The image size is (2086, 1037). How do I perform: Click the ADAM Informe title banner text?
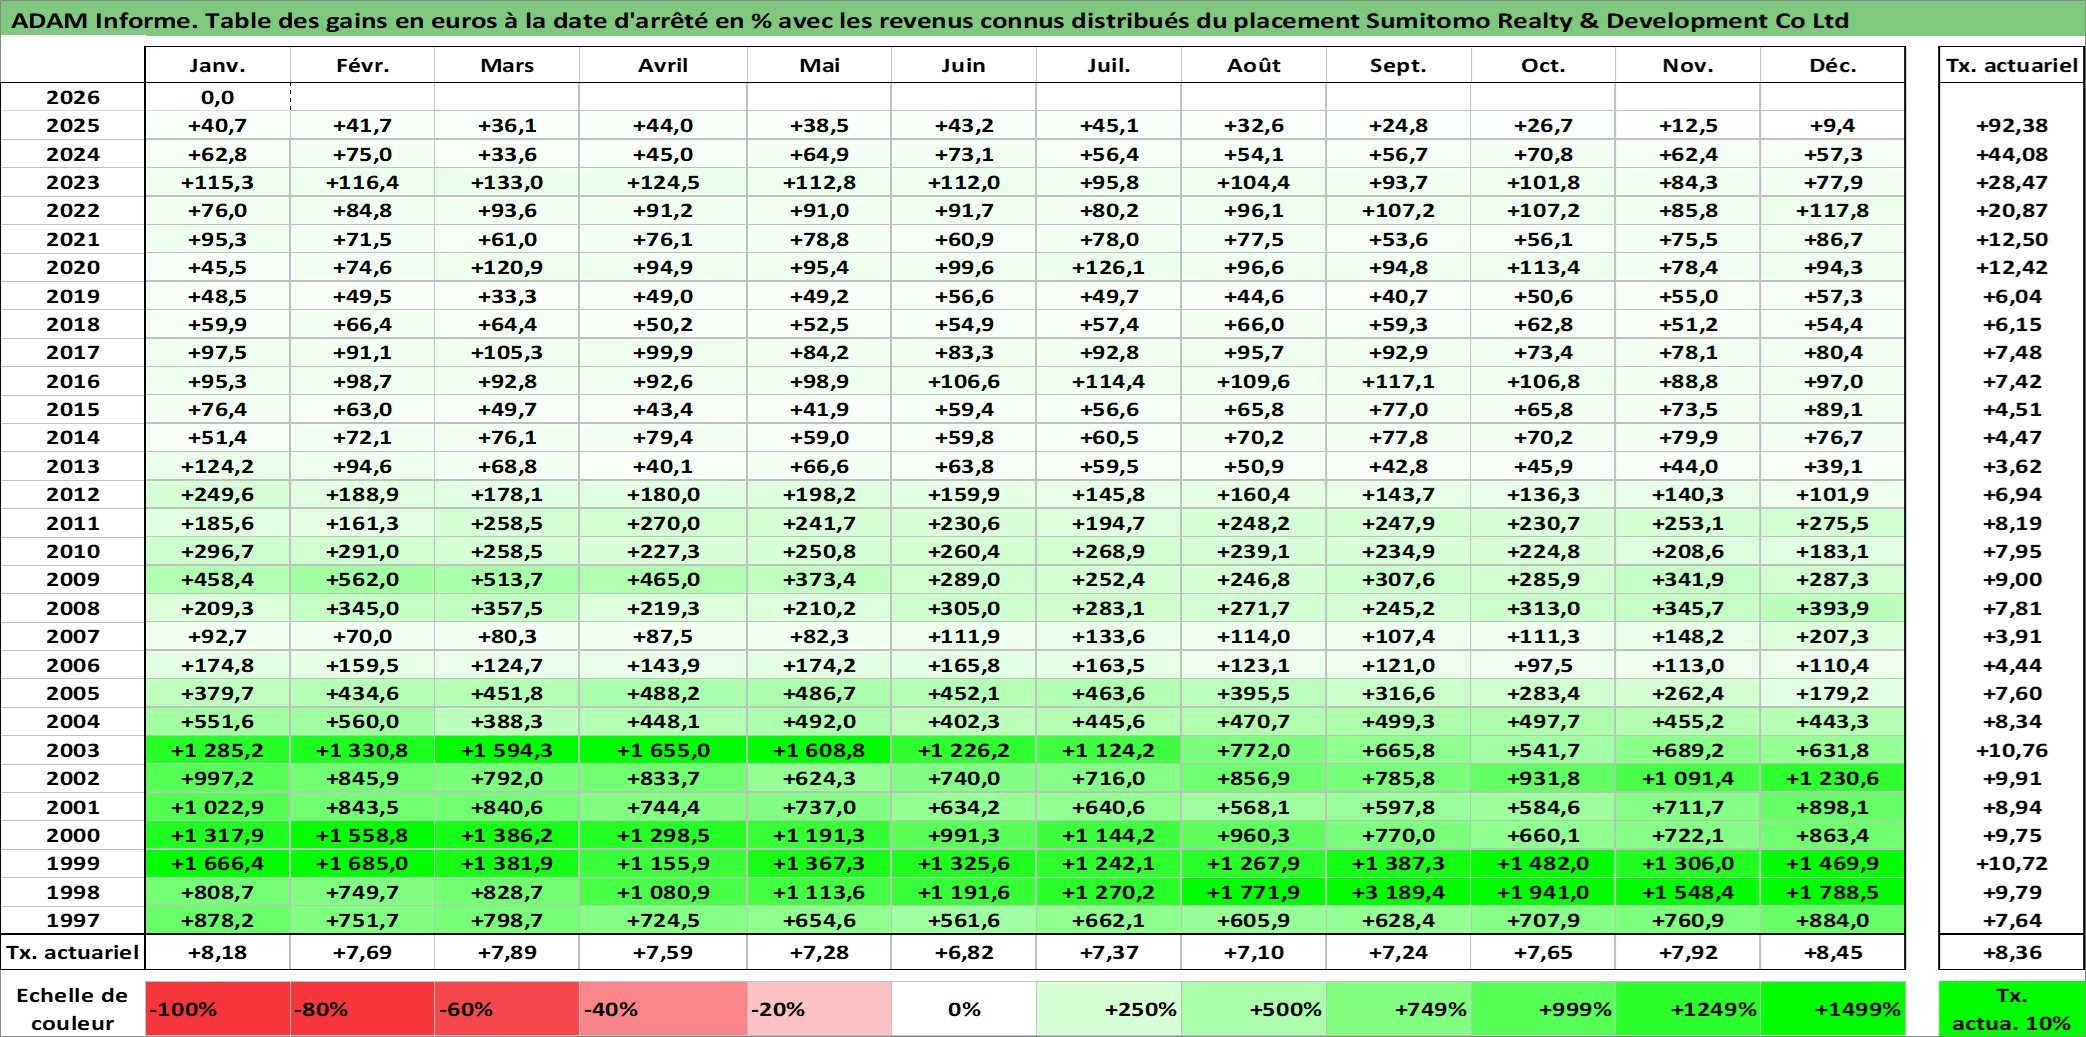pos(930,20)
